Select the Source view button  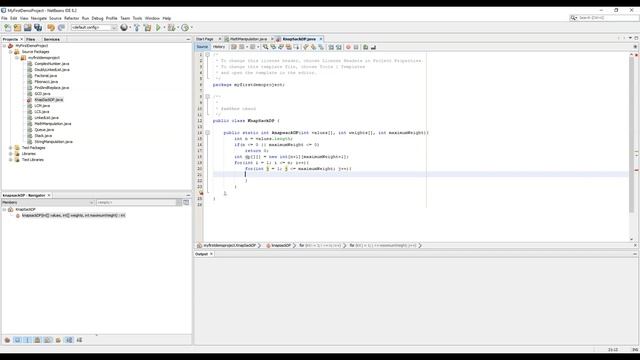pyautogui.click(x=202, y=47)
